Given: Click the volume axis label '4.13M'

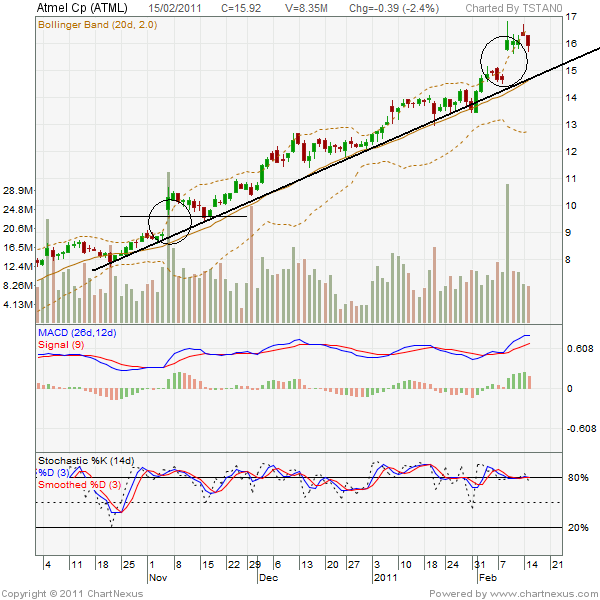Looking at the screenshot, I should point(18,305).
